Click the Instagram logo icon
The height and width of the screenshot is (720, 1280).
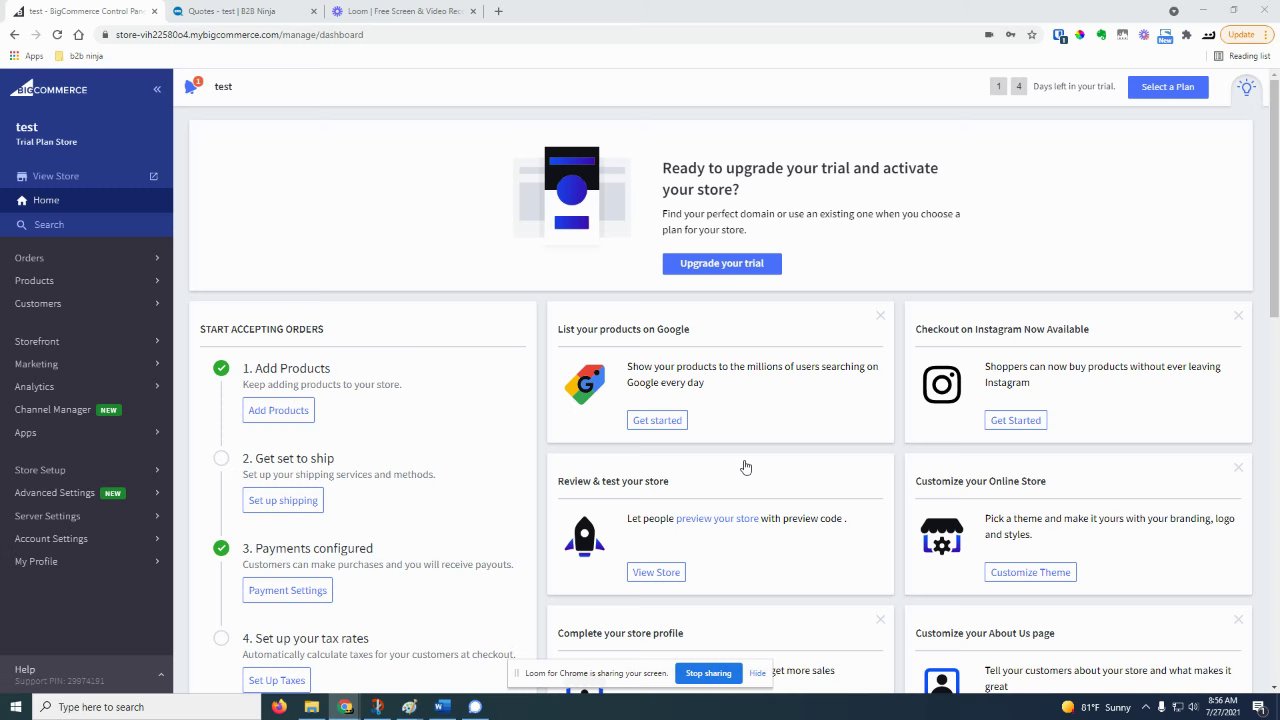pos(941,384)
